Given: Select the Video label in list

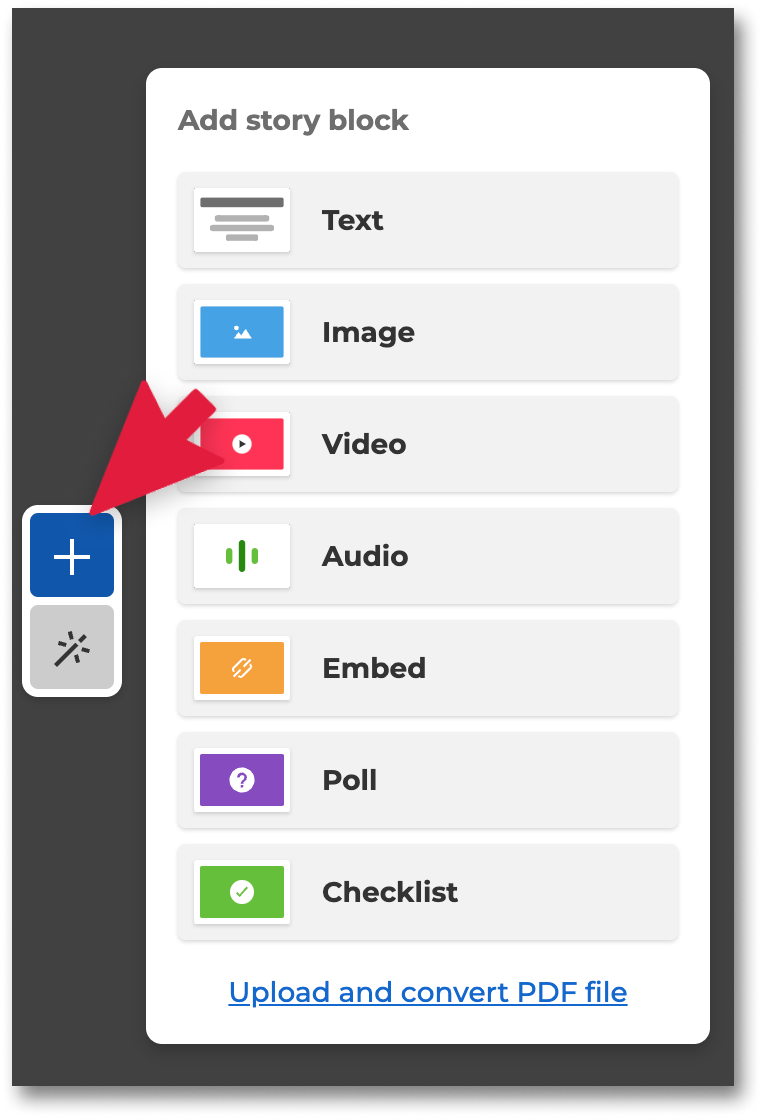Looking at the screenshot, I should [364, 444].
